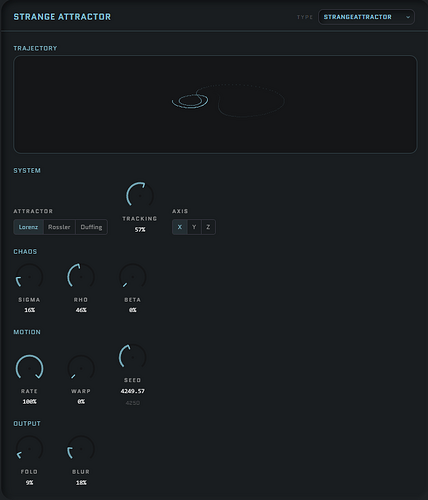The height and width of the screenshot is (500, 428).
Task: Click the Strange Attractor panel title
Action: (62, 17)
